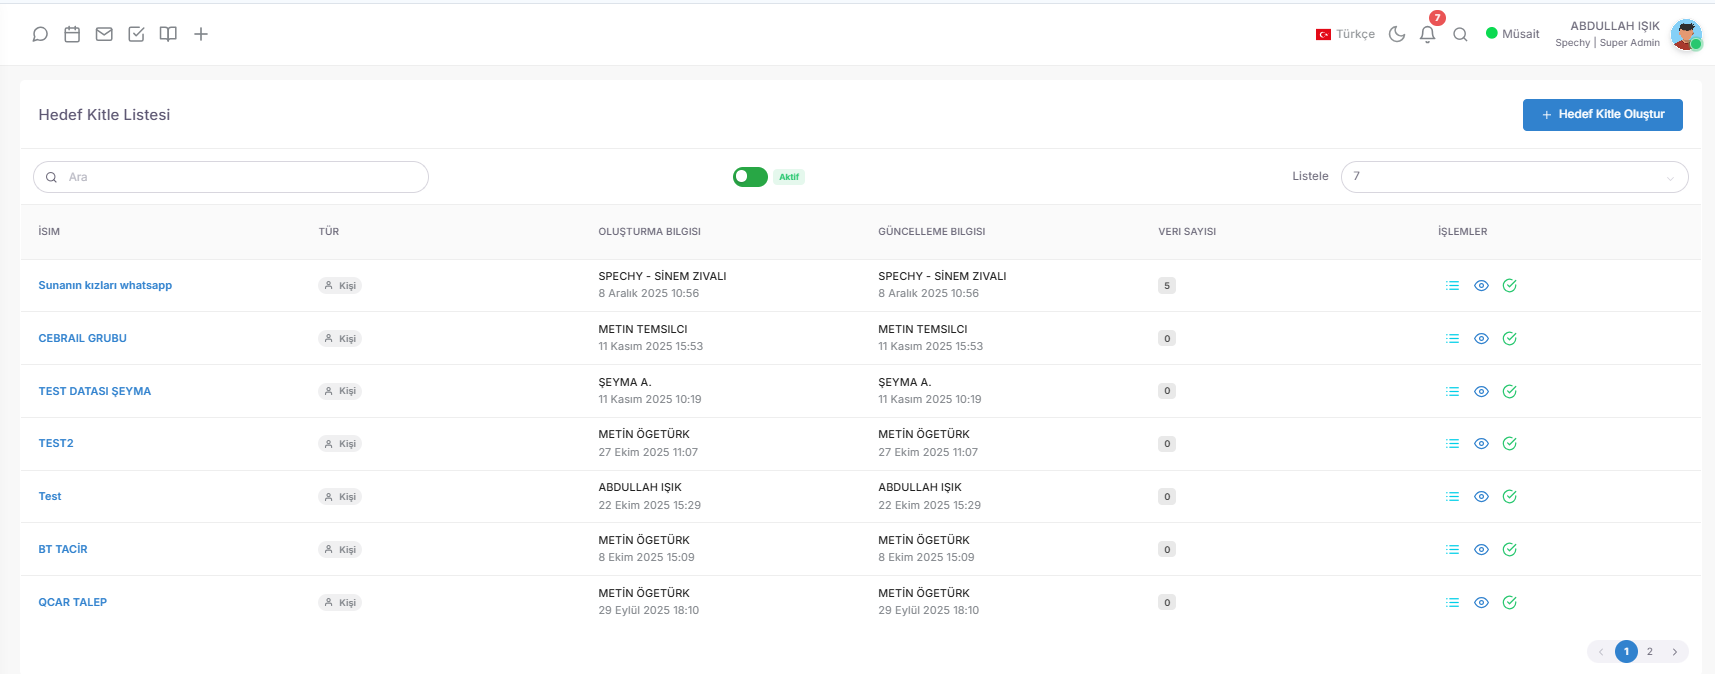Click eye icon for Test row
Screen dimensions: 1715x674
(1481, 497)
